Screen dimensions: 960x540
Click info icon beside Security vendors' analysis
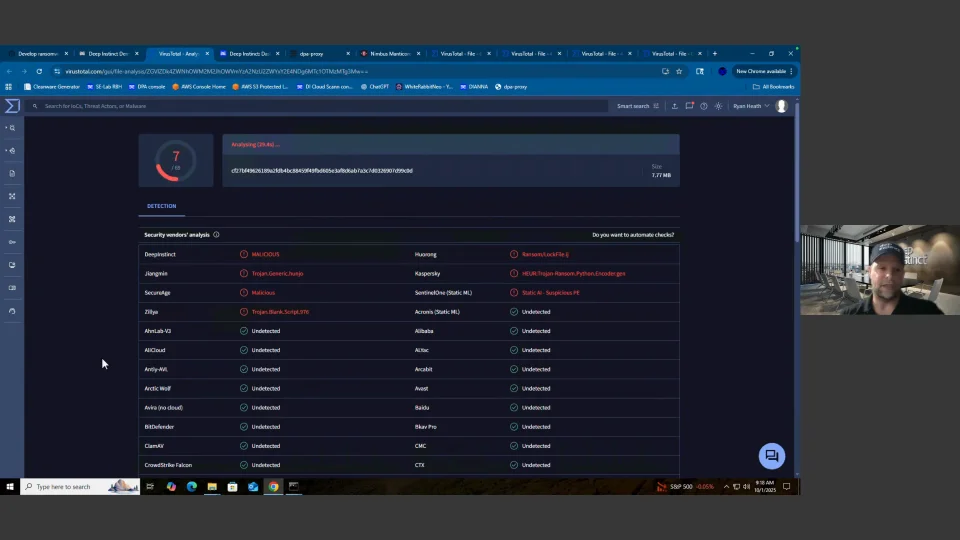pos(216,234)
